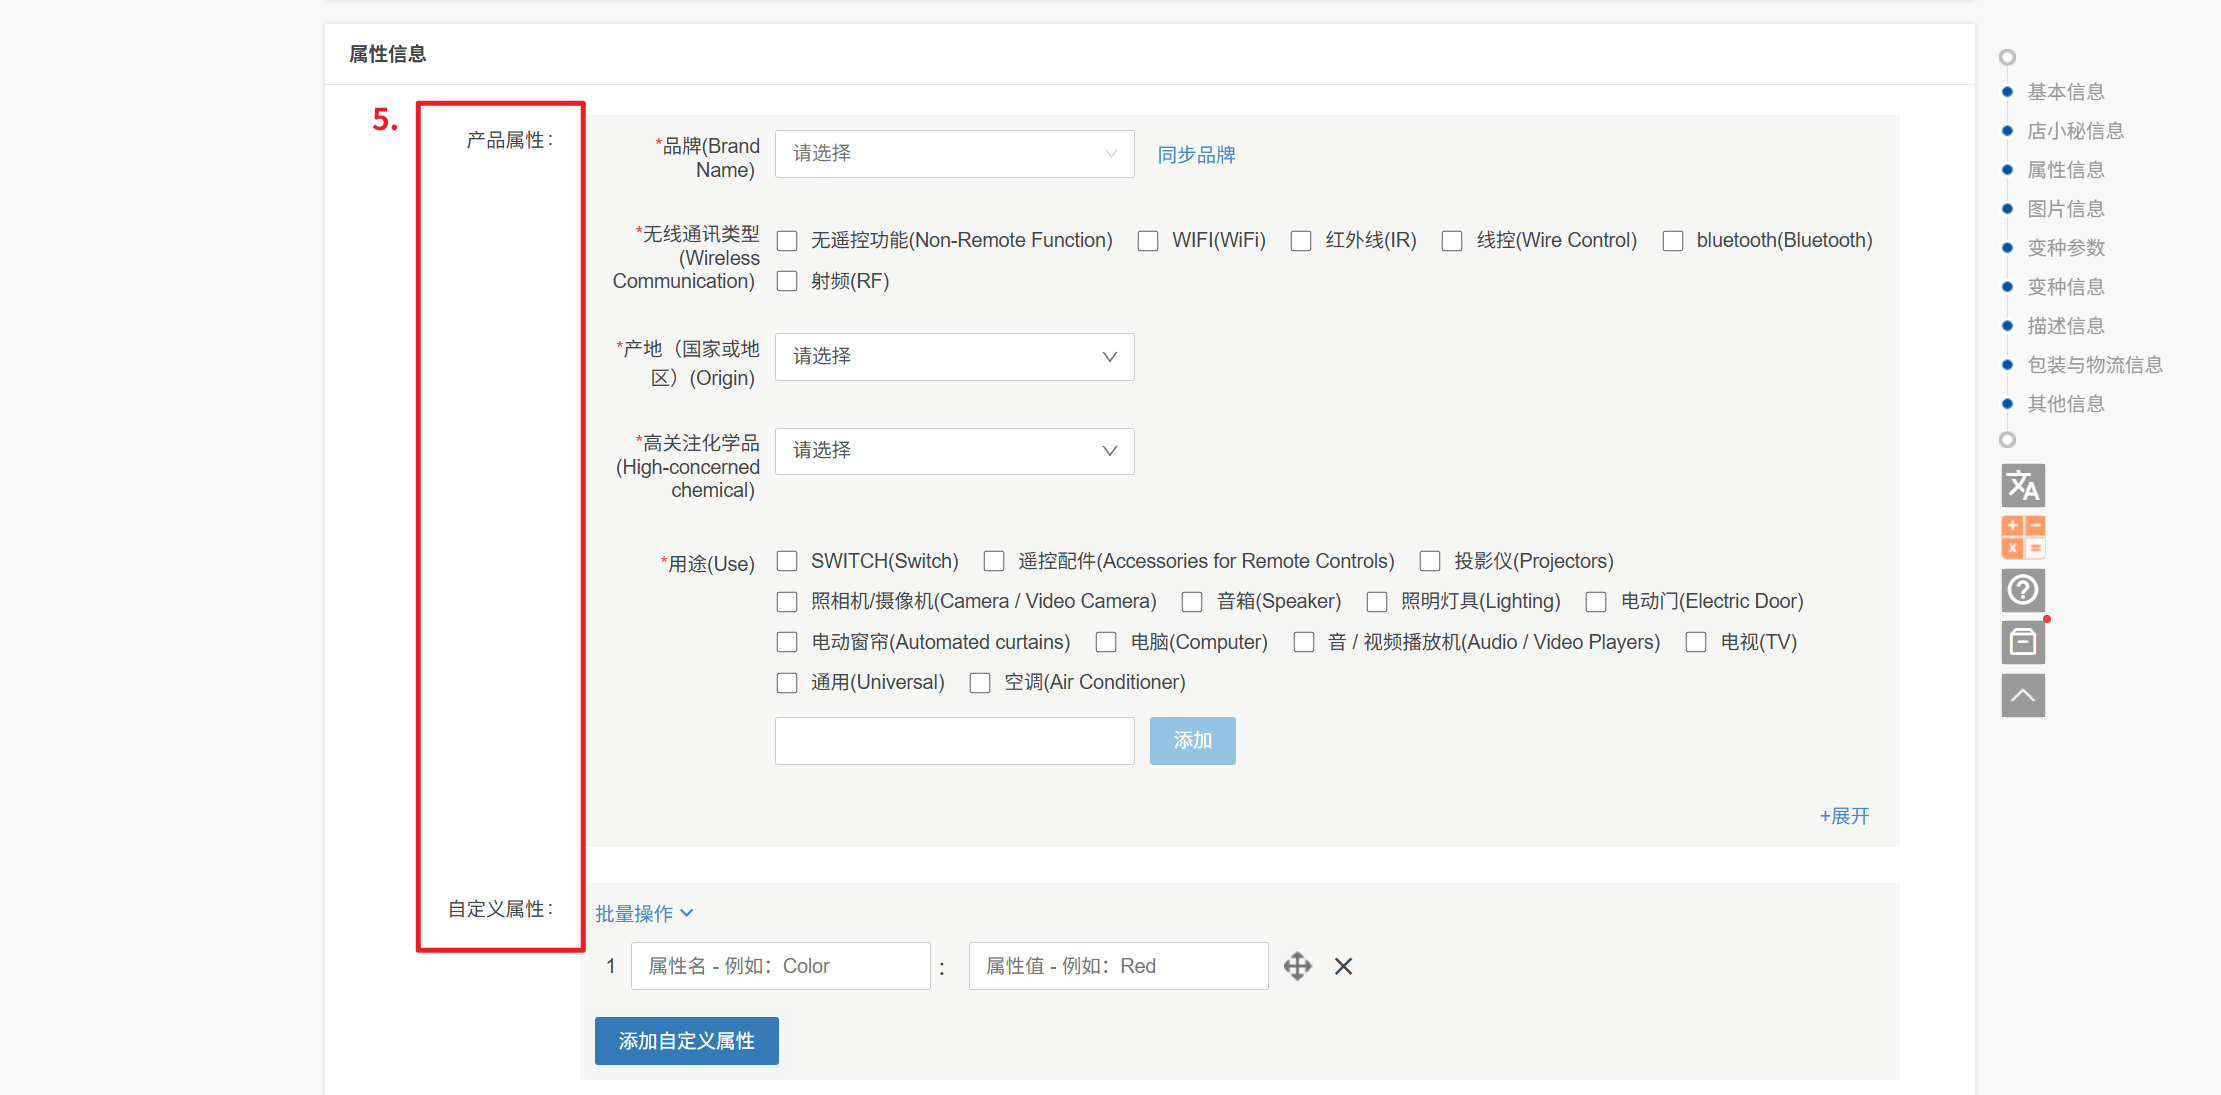The width and height of the screenshot is (2221, 1095).
Task: Tick the 通用(Universal) use checkbox
Action: 787,683
